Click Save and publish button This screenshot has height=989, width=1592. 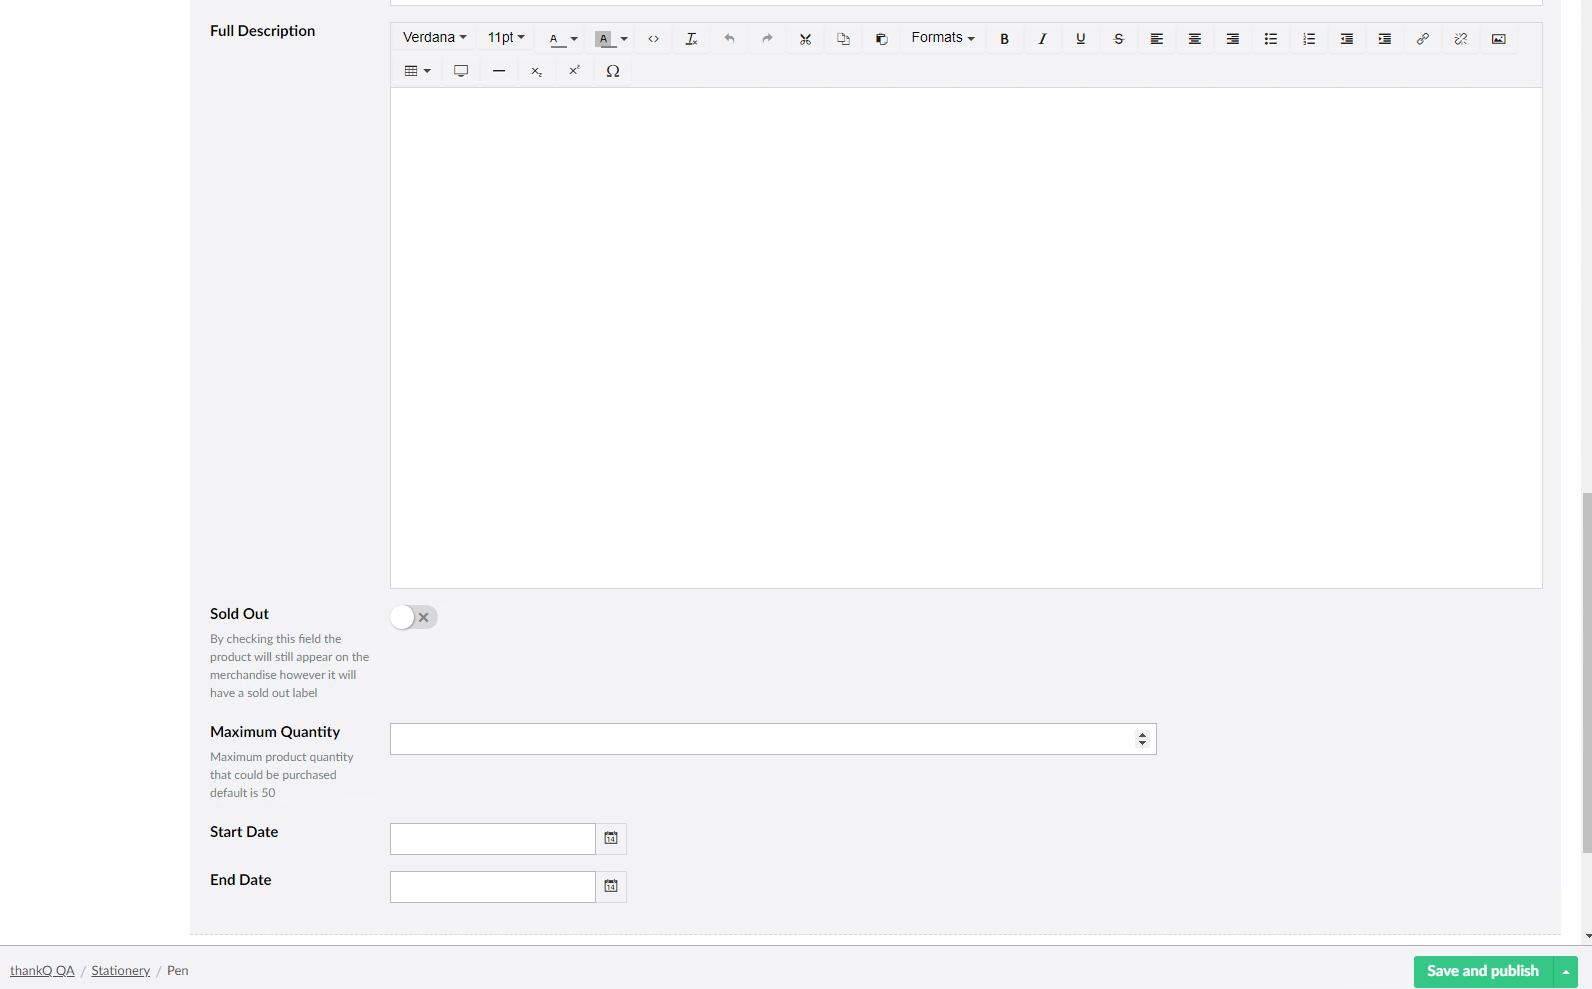[1482, 971]
